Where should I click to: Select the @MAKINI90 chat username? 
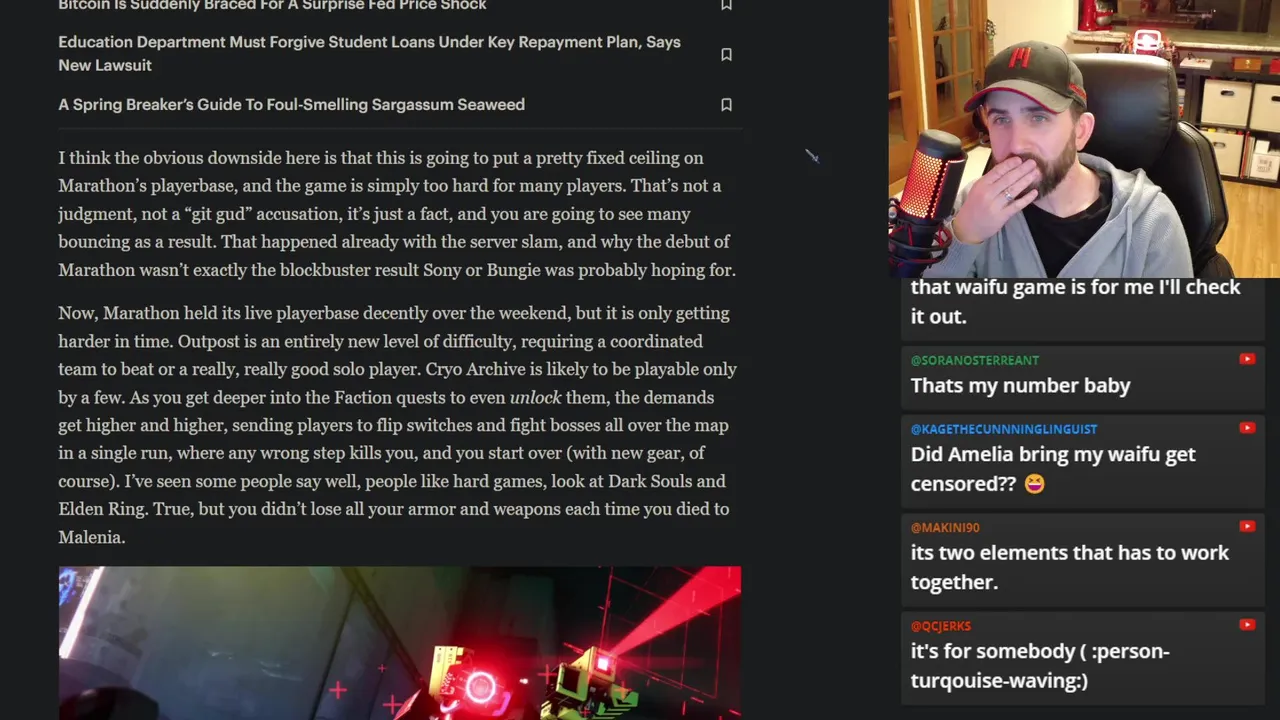tap(945, 527)
